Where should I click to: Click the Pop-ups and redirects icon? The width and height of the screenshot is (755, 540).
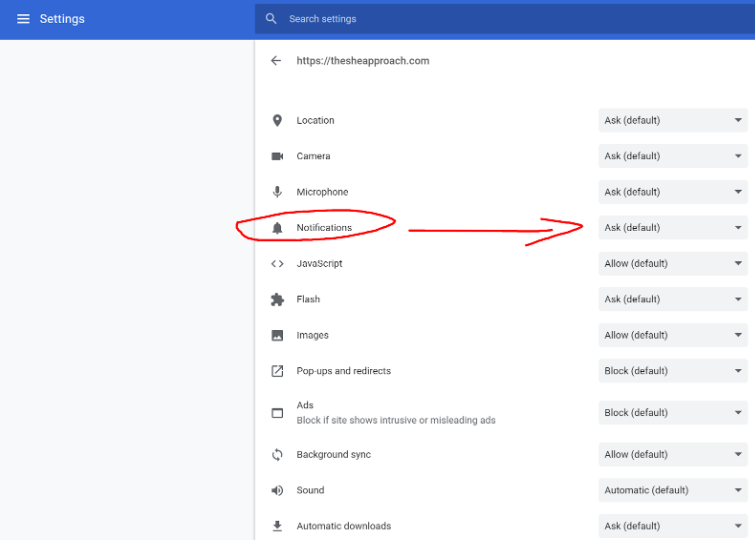(x=277, y=371)
